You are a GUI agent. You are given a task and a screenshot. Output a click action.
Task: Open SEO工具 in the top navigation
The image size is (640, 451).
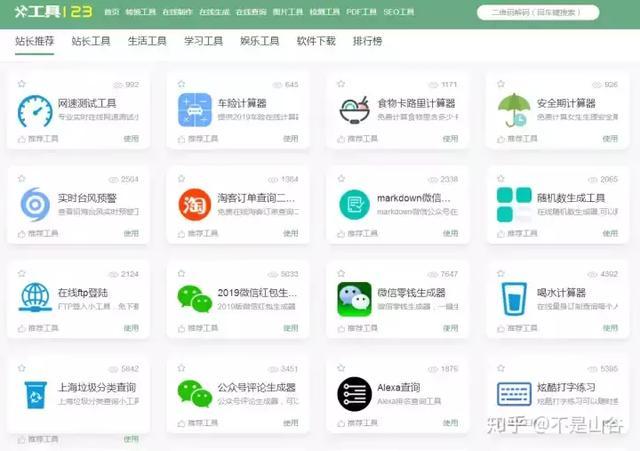coord(398,12)
